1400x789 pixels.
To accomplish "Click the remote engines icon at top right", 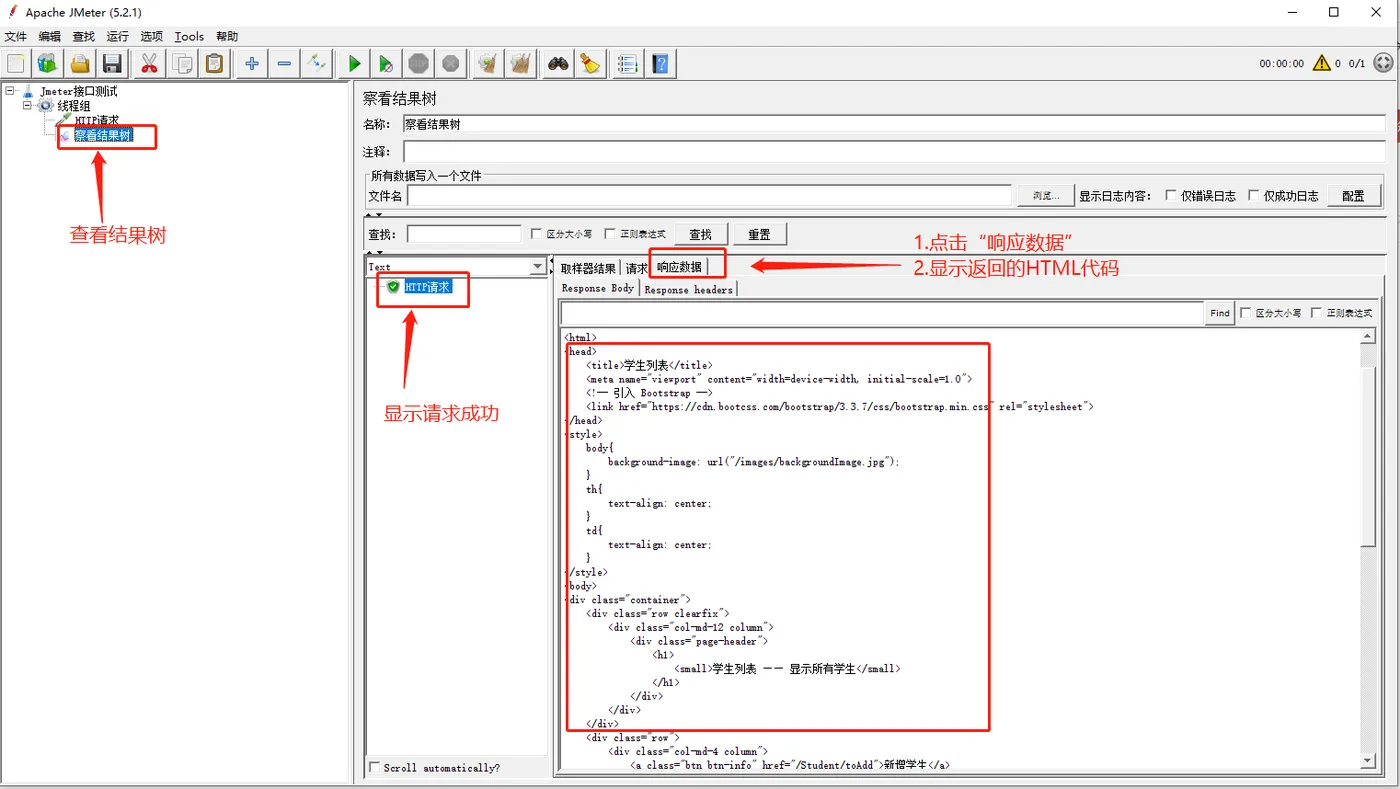I will (1384, 63).
